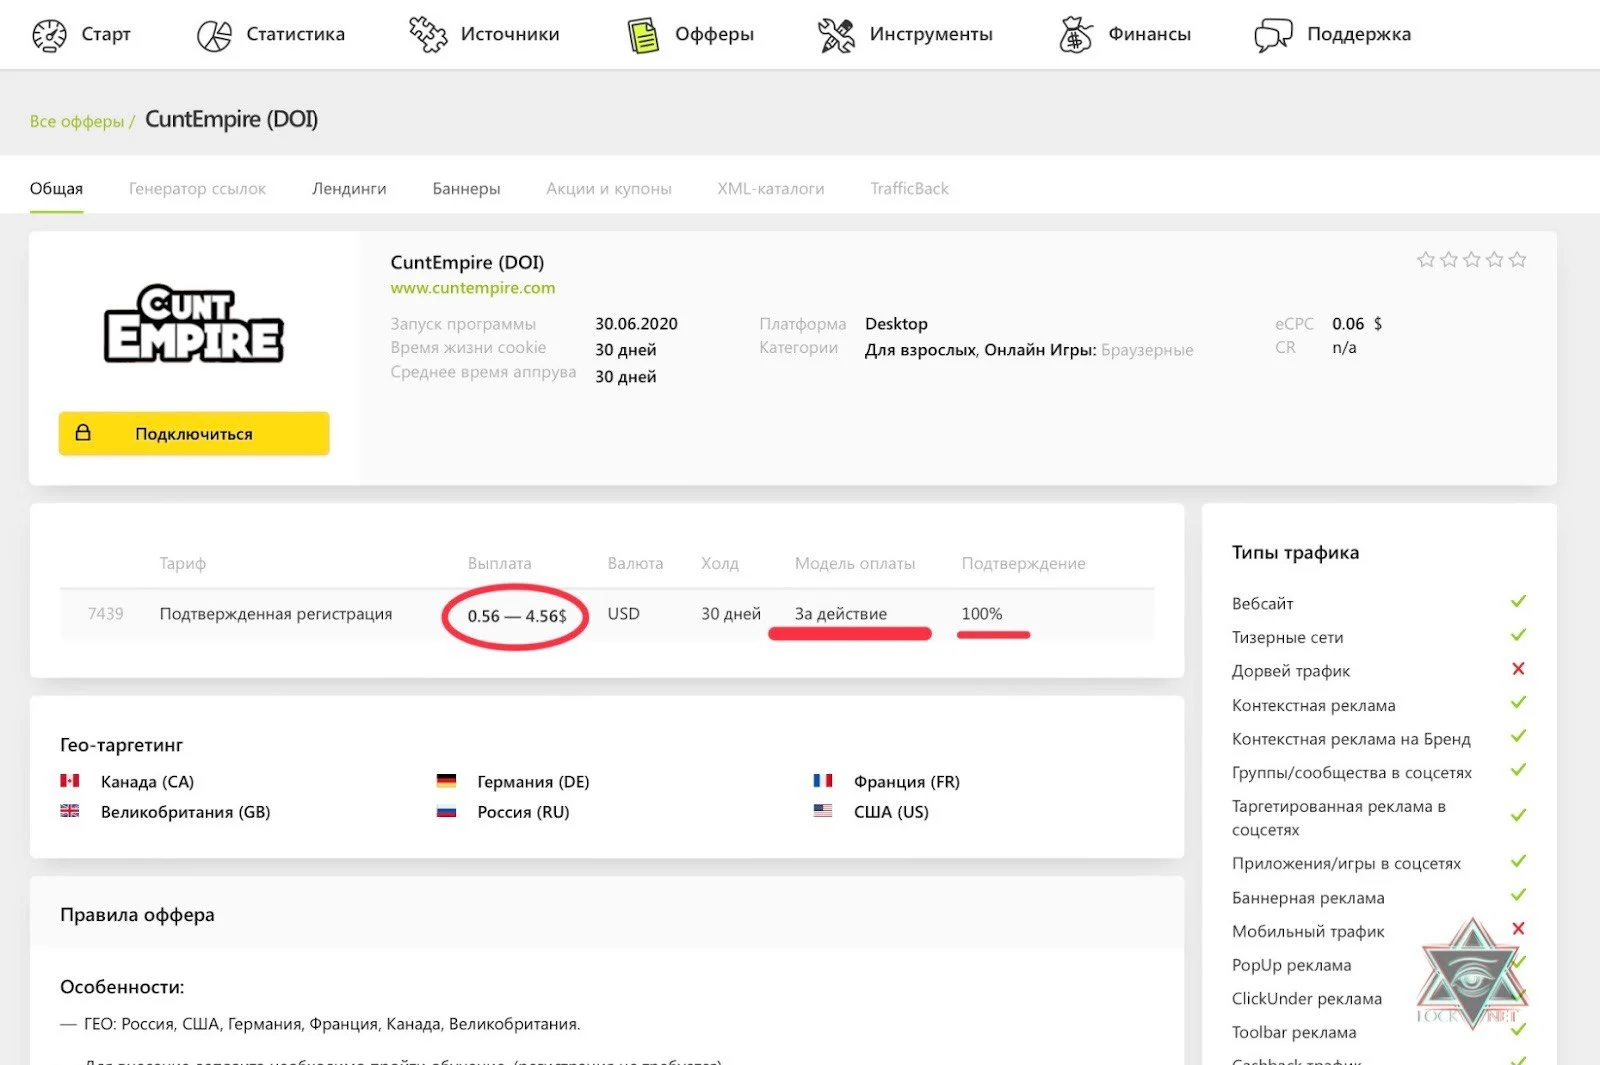Image resolution: width=1600 pixels, height=1065 pixels.
Task: Click the checkmark next to Тизерные сети
Action: (x=1518, y=635)
